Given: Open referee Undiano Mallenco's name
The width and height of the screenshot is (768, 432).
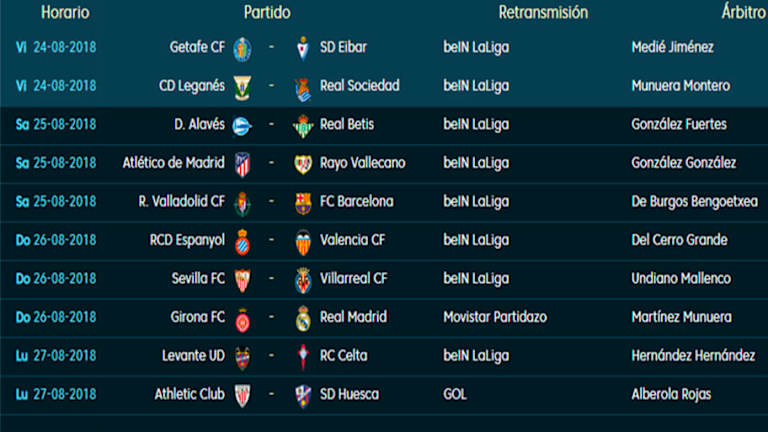Looking at the screenshot, I should [681, 278].
